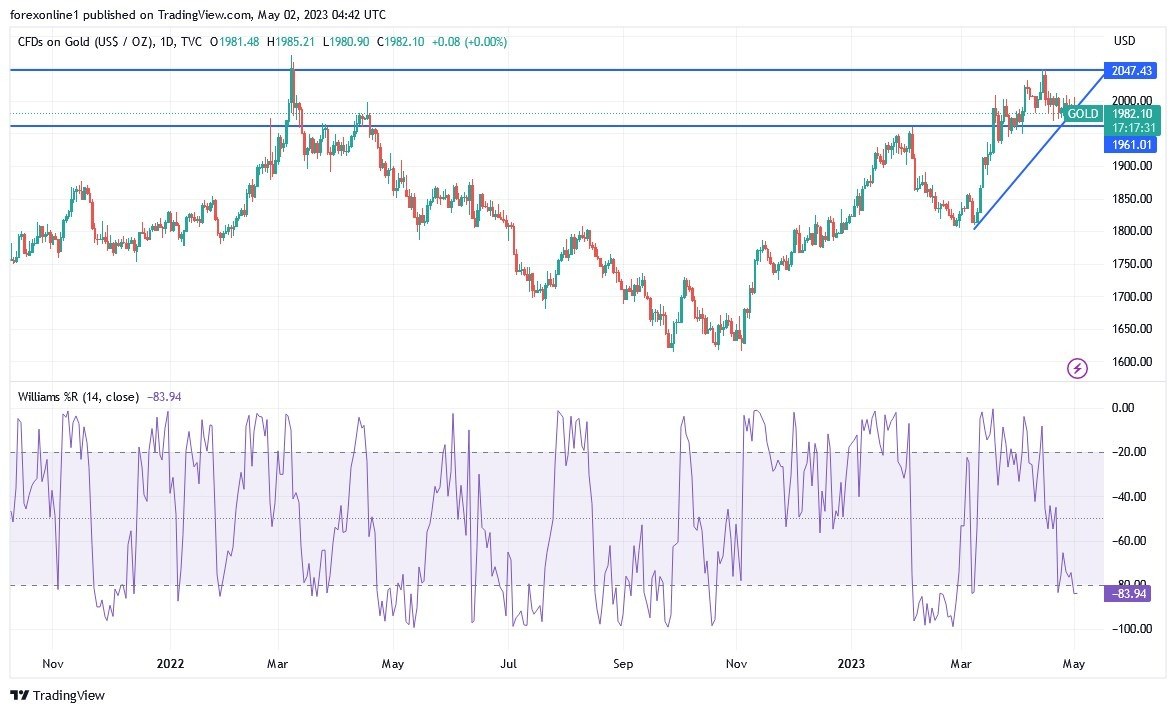Click the blue 2047.43 resistance price label

click(x=1131, y=71)
